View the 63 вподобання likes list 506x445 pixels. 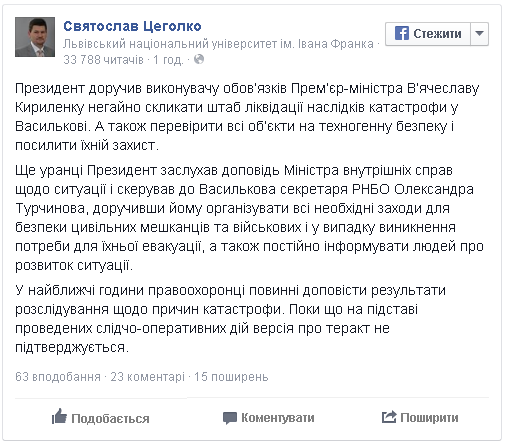coord(58,377)
